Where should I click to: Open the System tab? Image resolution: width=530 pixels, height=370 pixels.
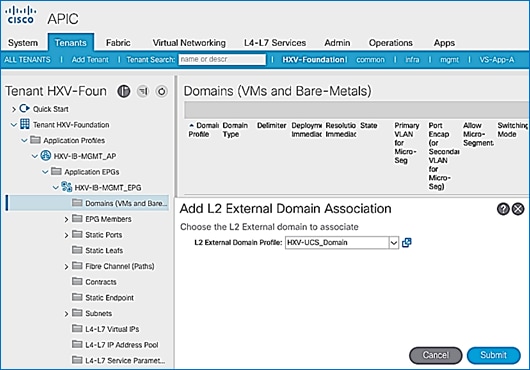(x=23, y=43)
